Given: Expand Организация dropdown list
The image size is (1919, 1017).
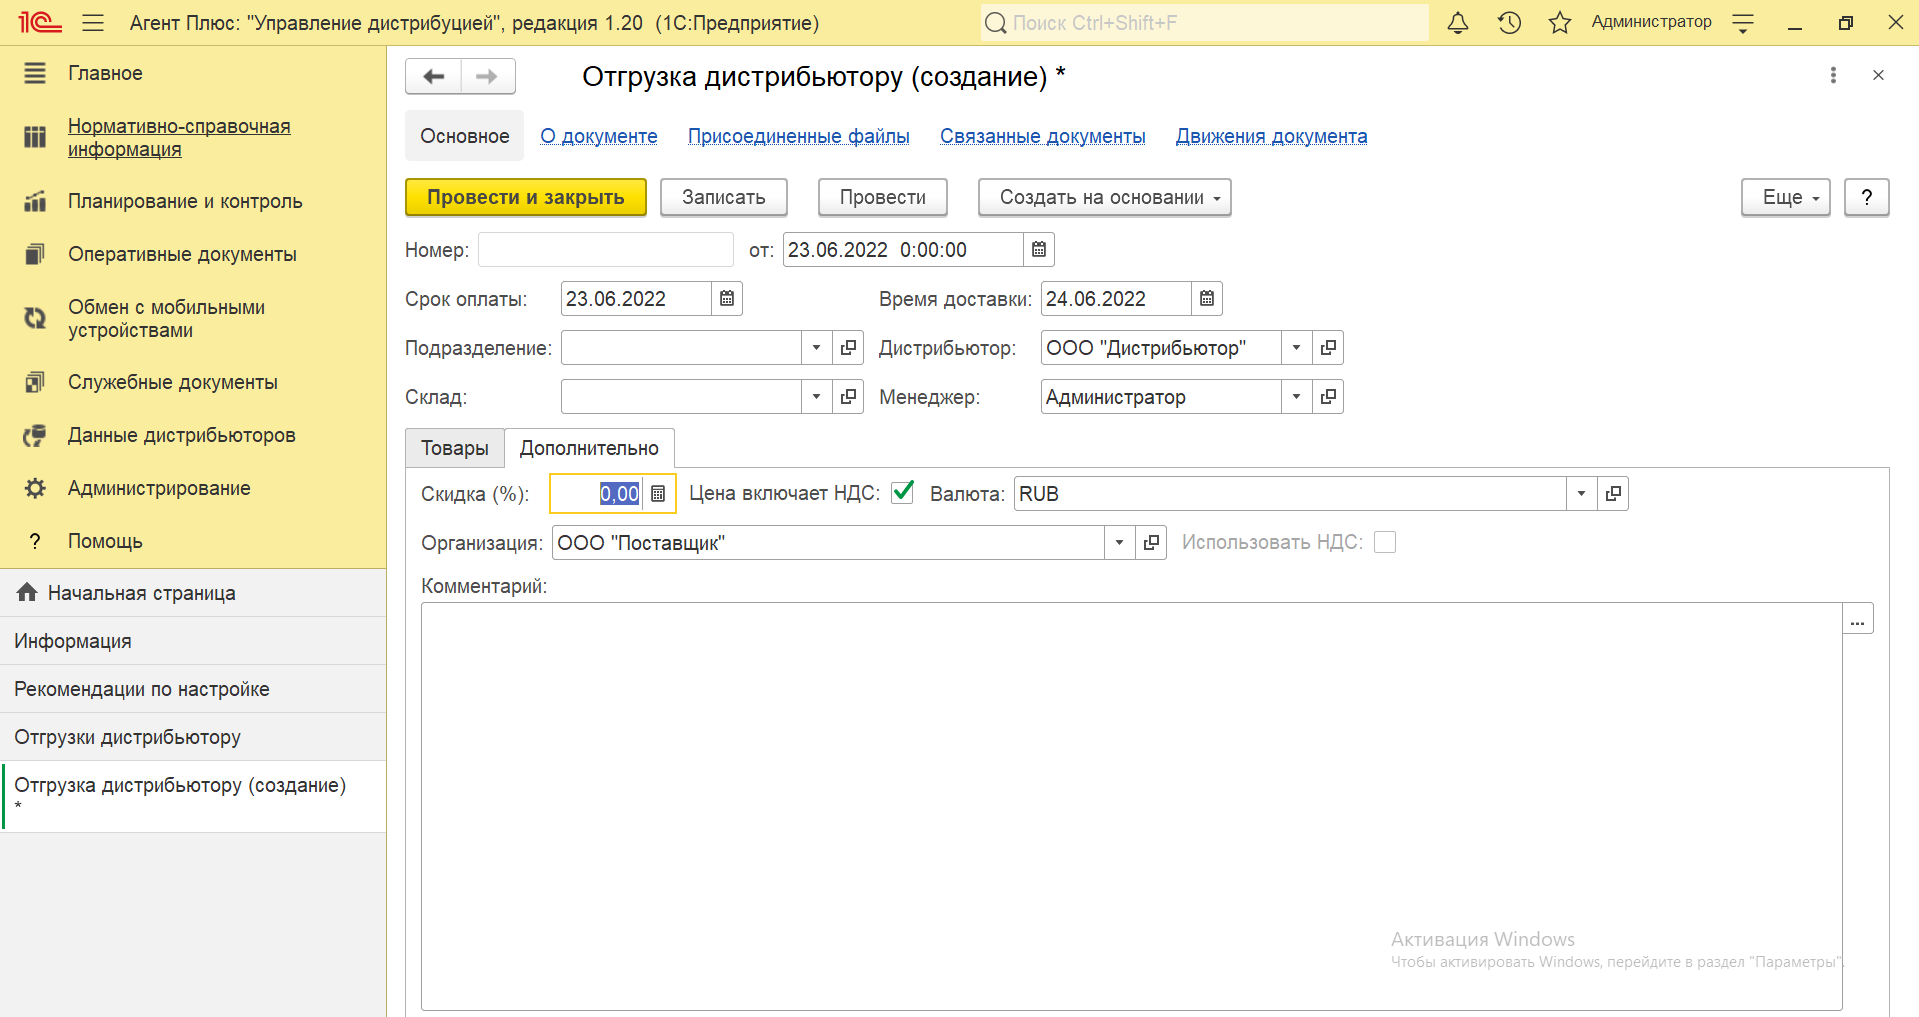Looking at the screenshot, I should click(x=1120, y=543).
